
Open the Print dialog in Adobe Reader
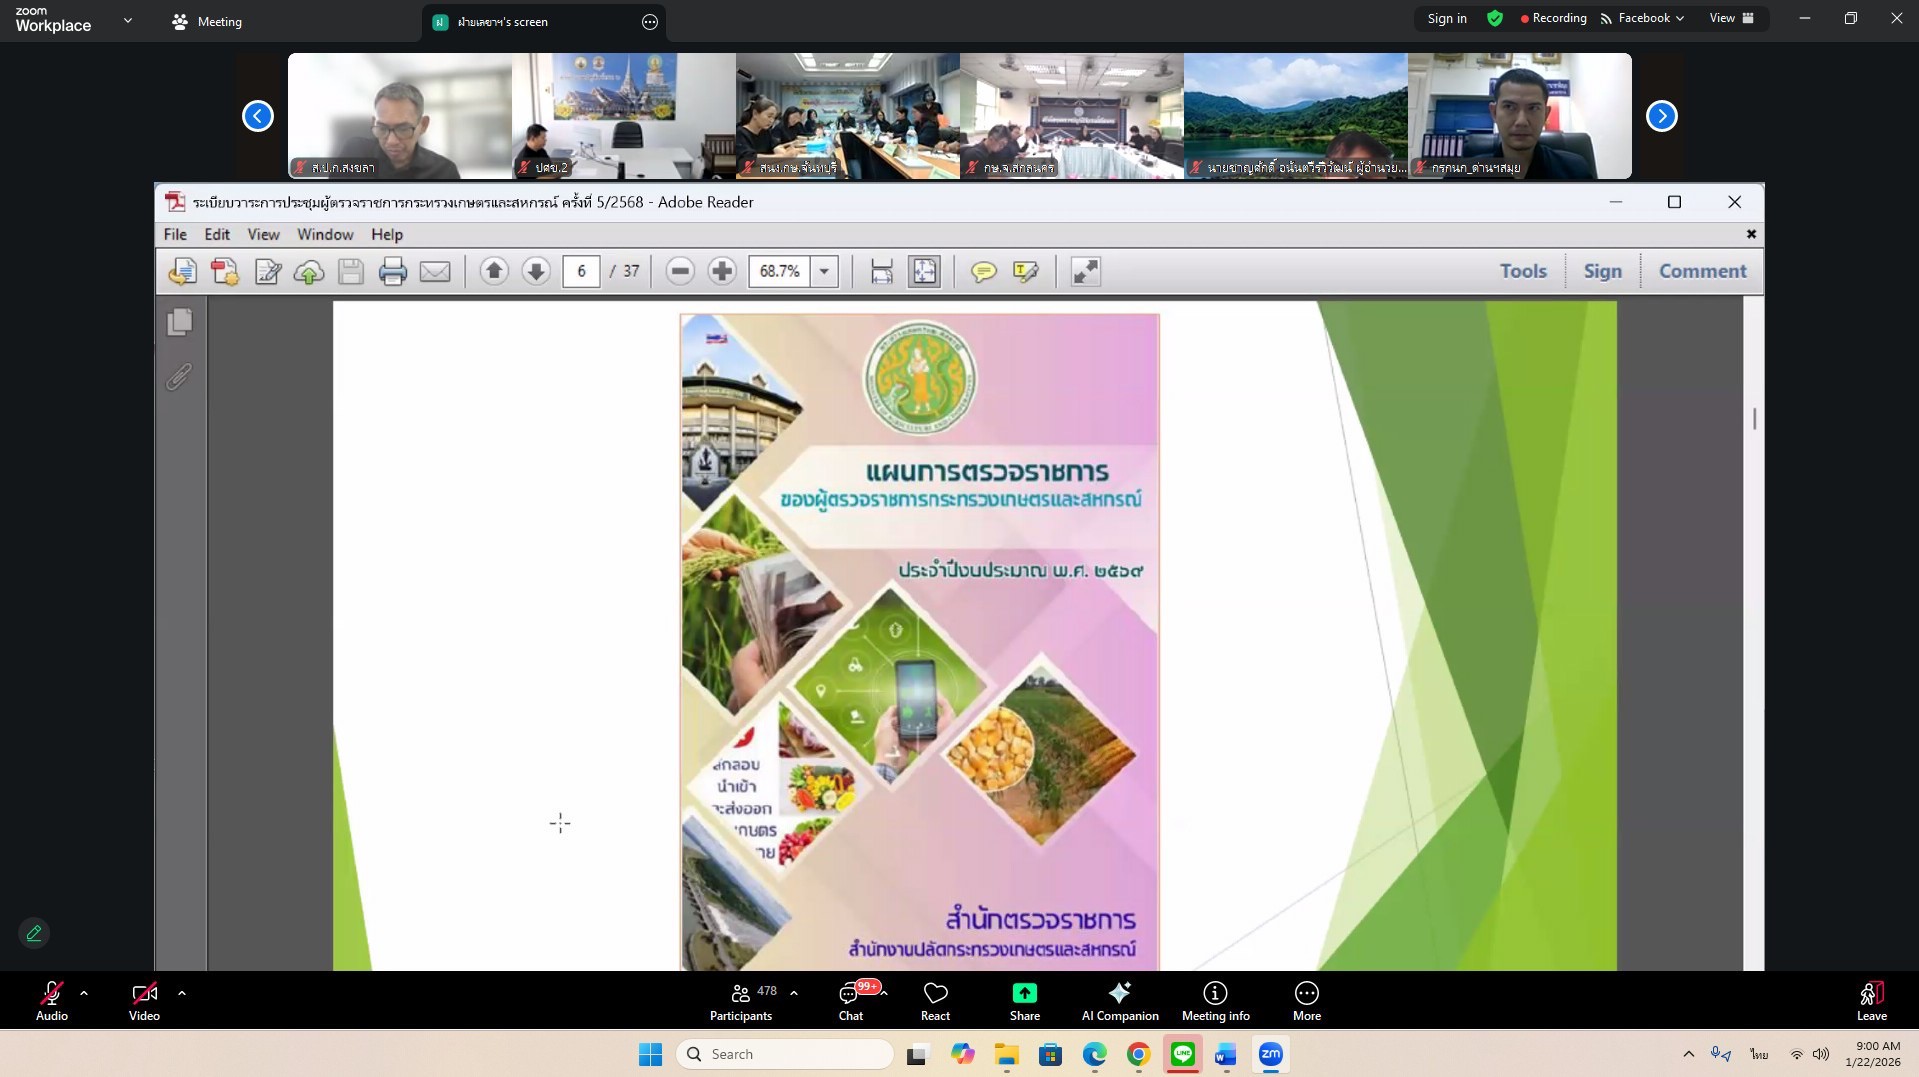point(392,271)
